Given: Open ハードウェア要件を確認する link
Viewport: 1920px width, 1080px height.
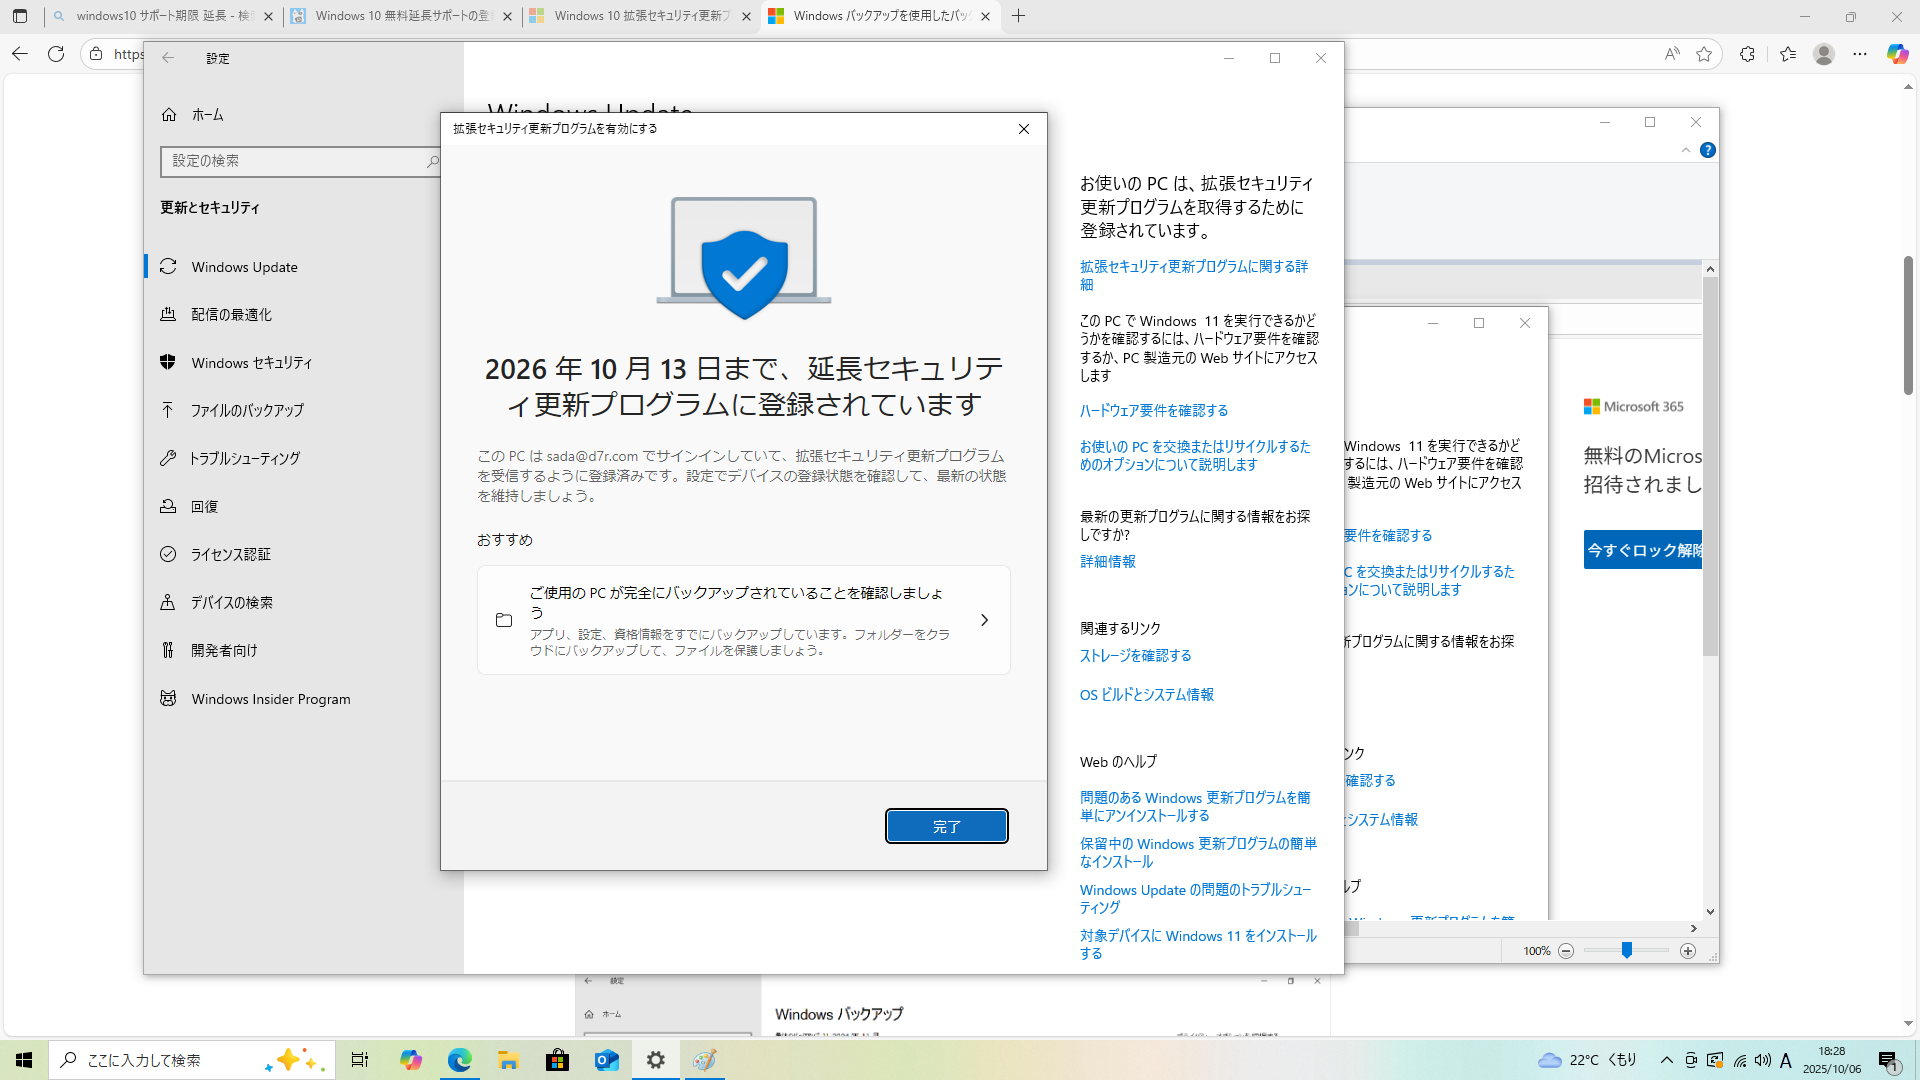Looking at the screenshot, I should click(x=1153, y=411).
